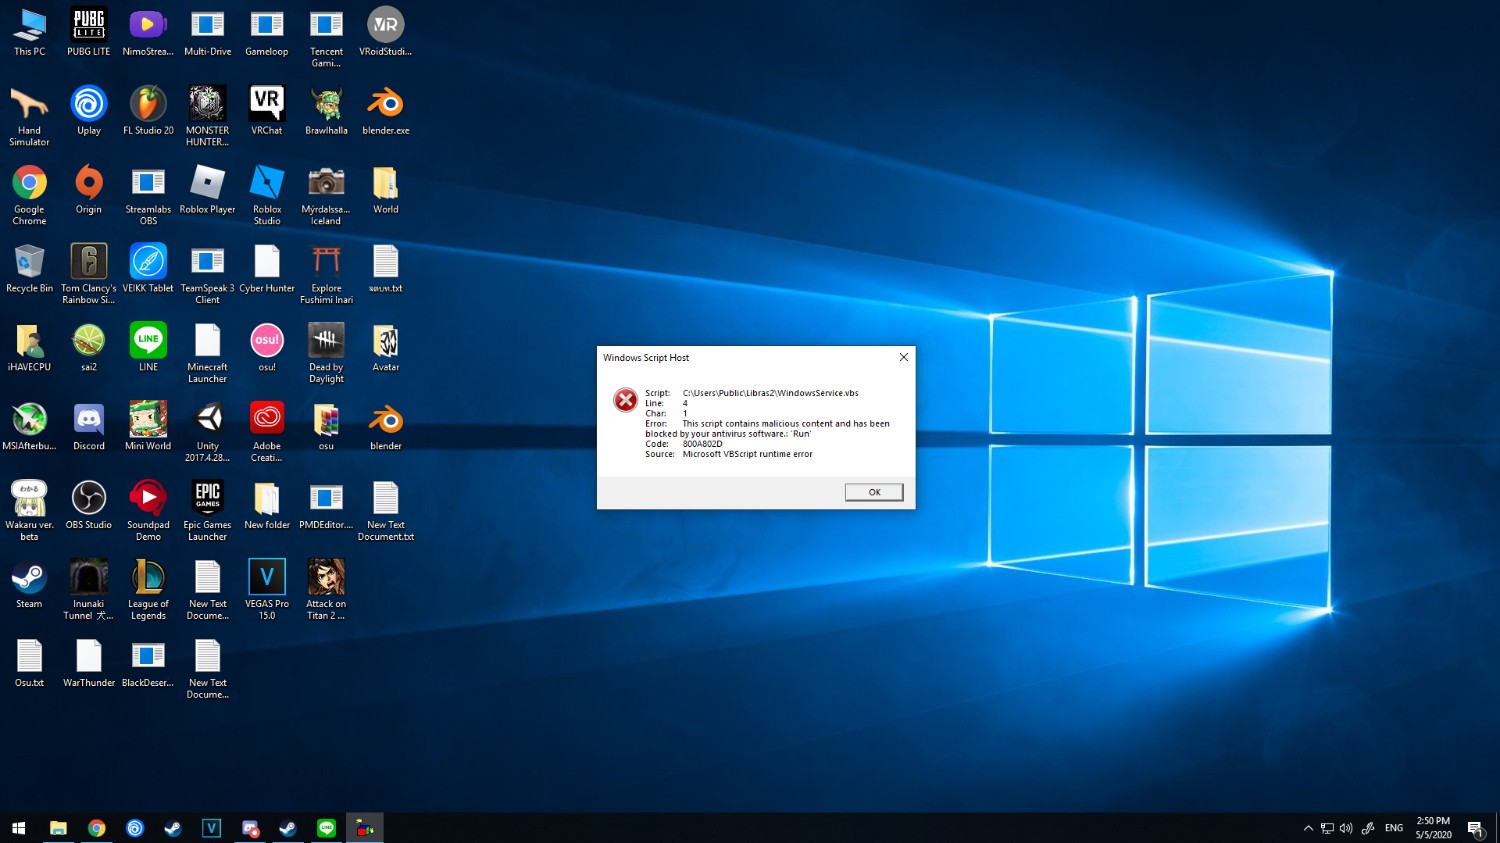Select the FL Studio 20 desktop icon
The height and width of the screenshot is (843, 1500).
tap(148, 111)
